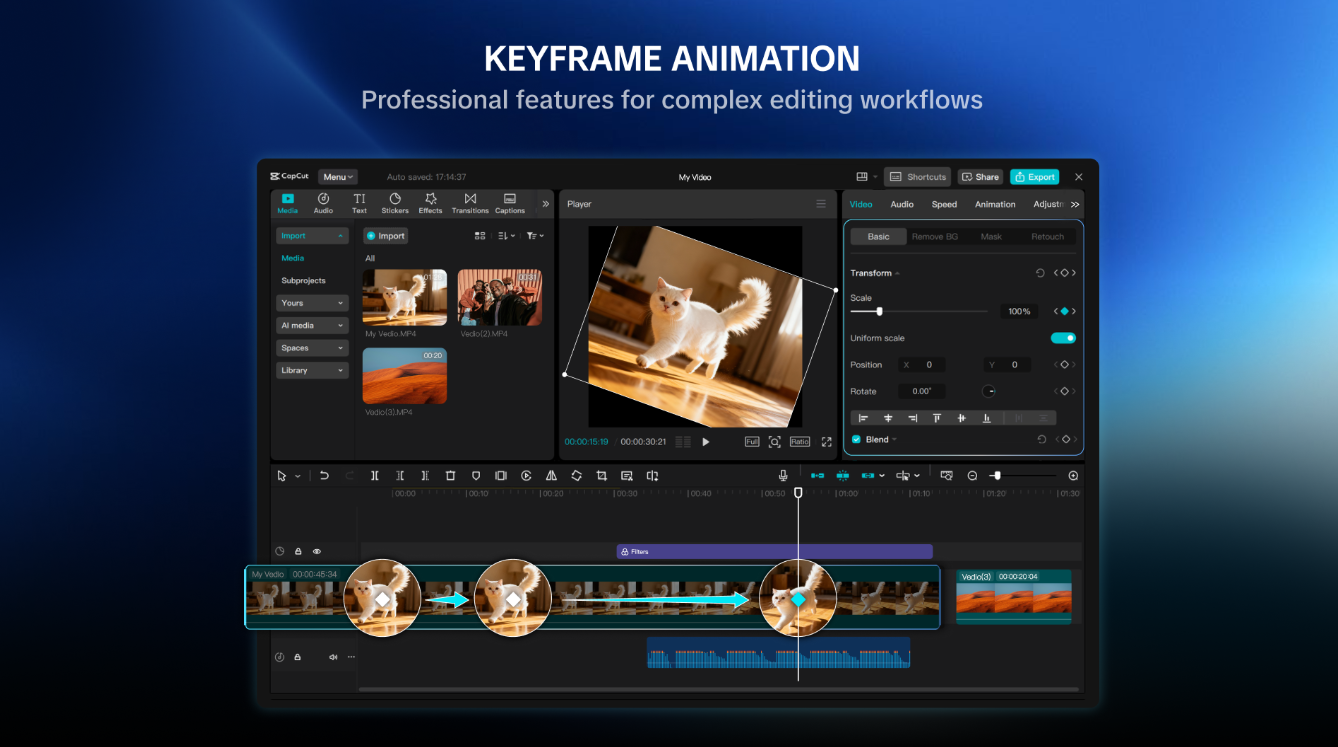Switch to the Speed tab
The height and width of the screenshot is (747, 1338).
coord(944,204)
